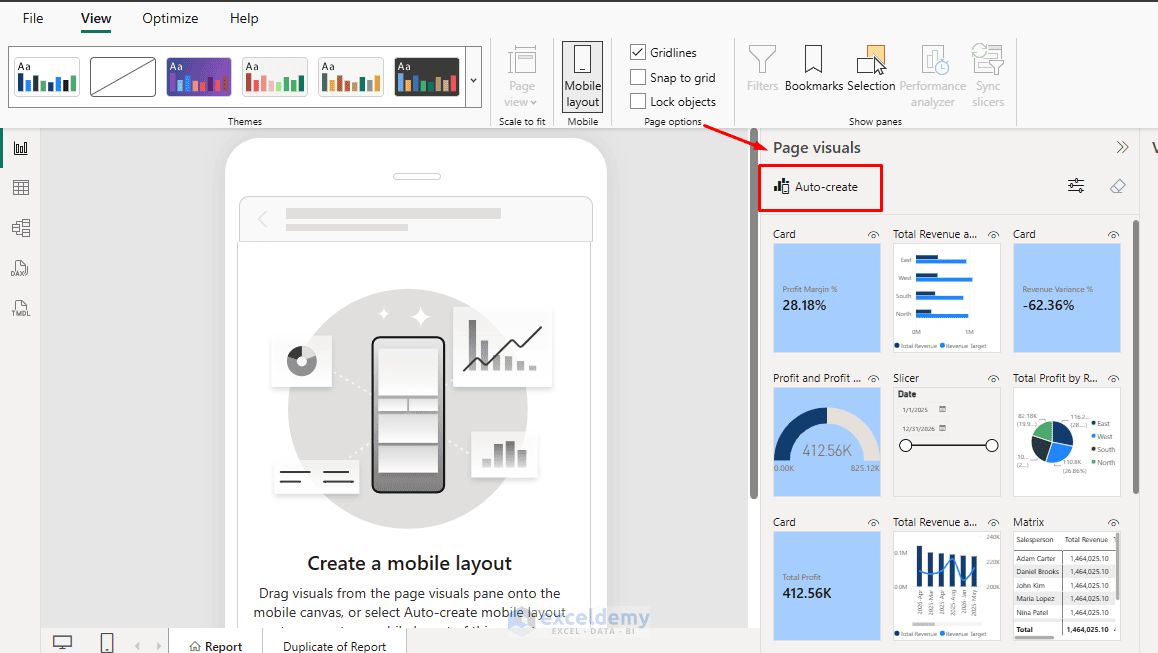Toggle visibility of Total Profit by R... pie

1113,378
